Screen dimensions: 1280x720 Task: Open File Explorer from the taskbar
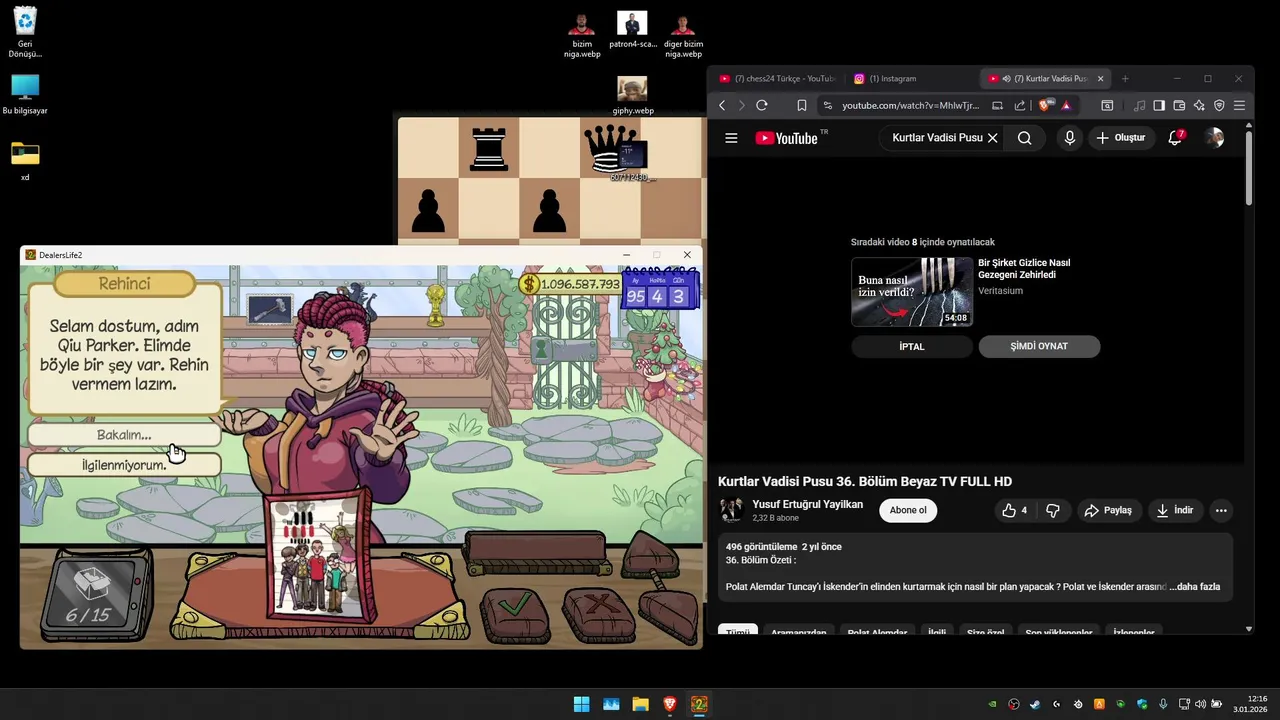tap(640, 704)
